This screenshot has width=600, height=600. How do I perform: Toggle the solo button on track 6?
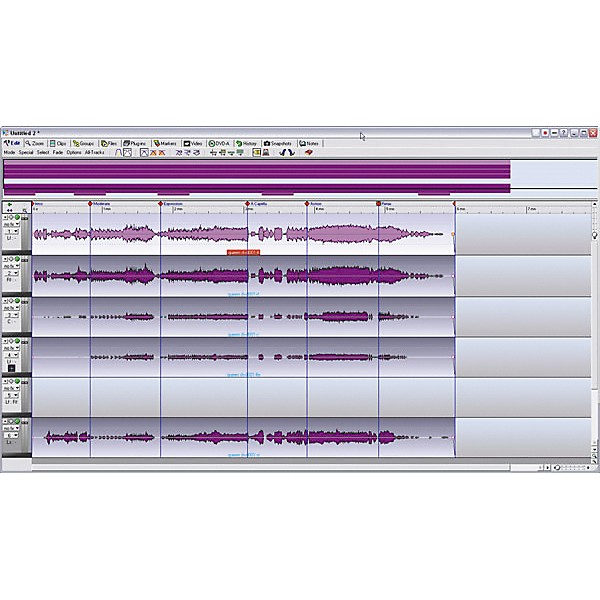[x=11, y=422]
